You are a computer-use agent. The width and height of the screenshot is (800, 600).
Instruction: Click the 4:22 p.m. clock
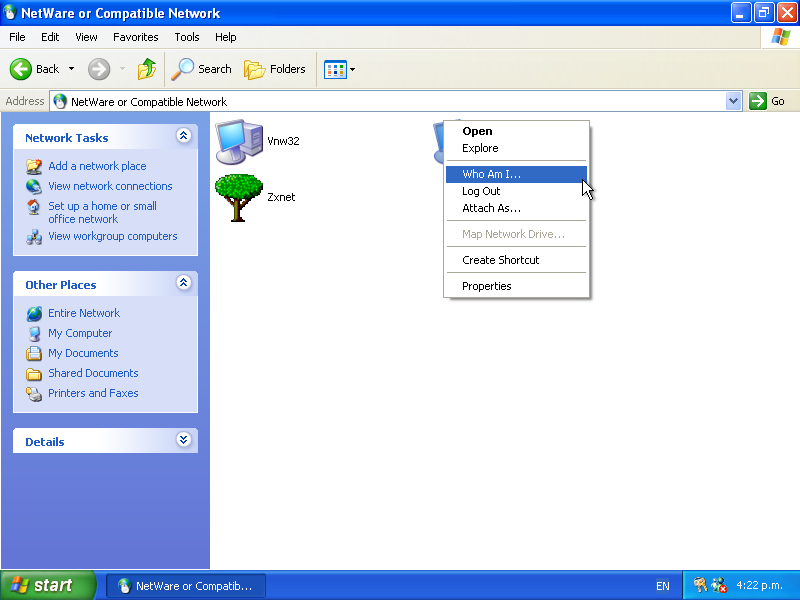(x=759, y=585)
